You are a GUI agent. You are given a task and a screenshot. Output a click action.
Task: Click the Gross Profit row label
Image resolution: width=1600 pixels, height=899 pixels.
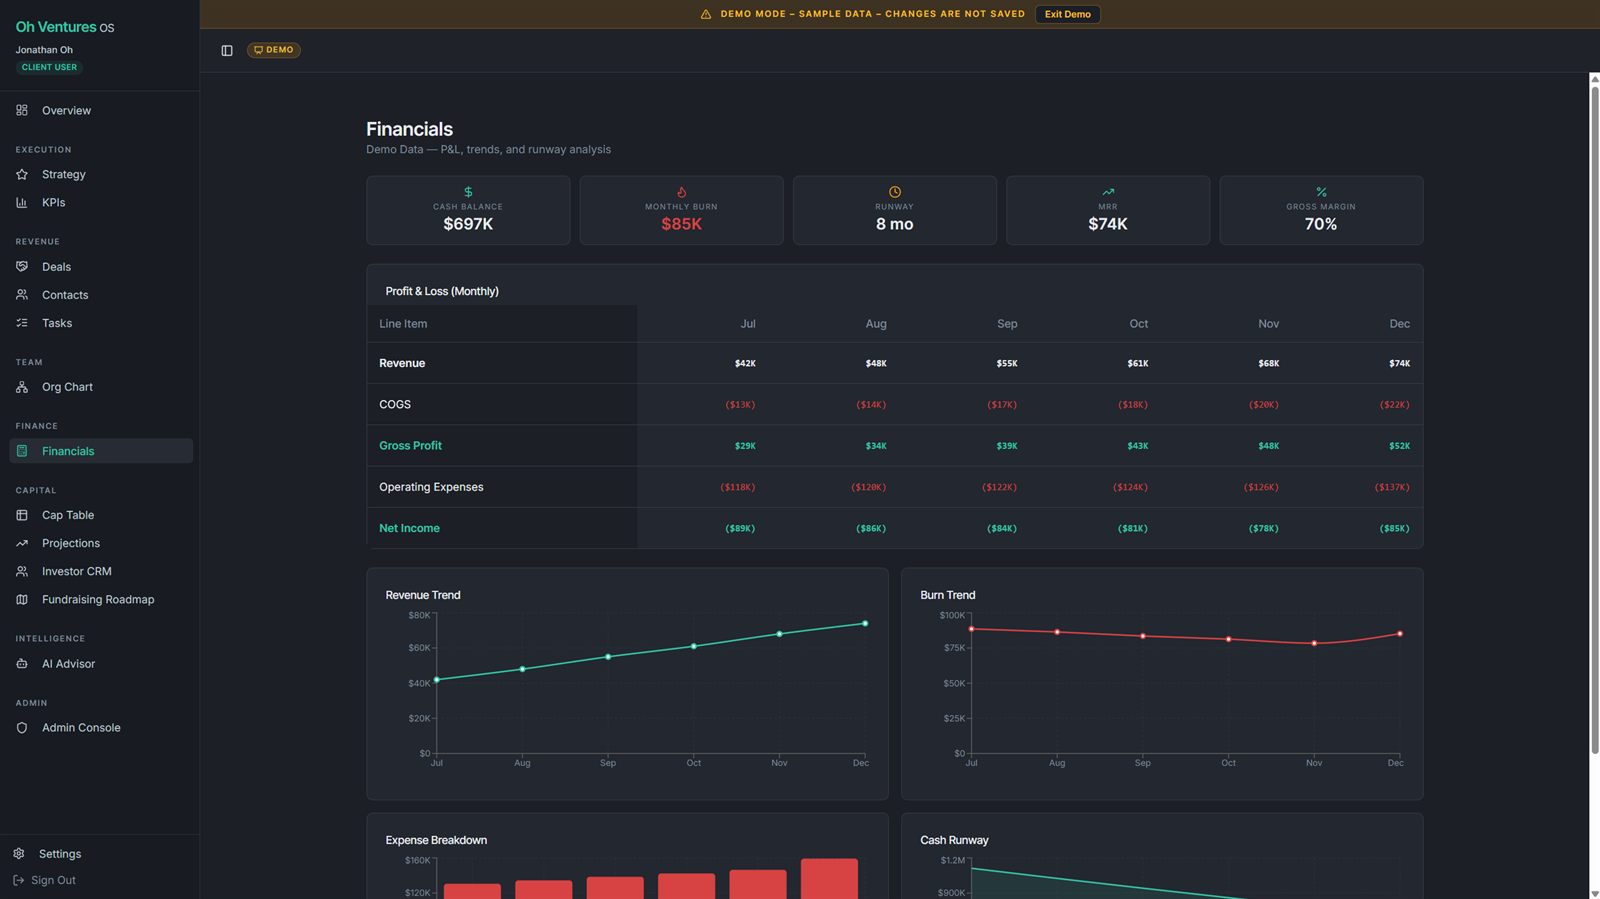[x=410, y=446]
